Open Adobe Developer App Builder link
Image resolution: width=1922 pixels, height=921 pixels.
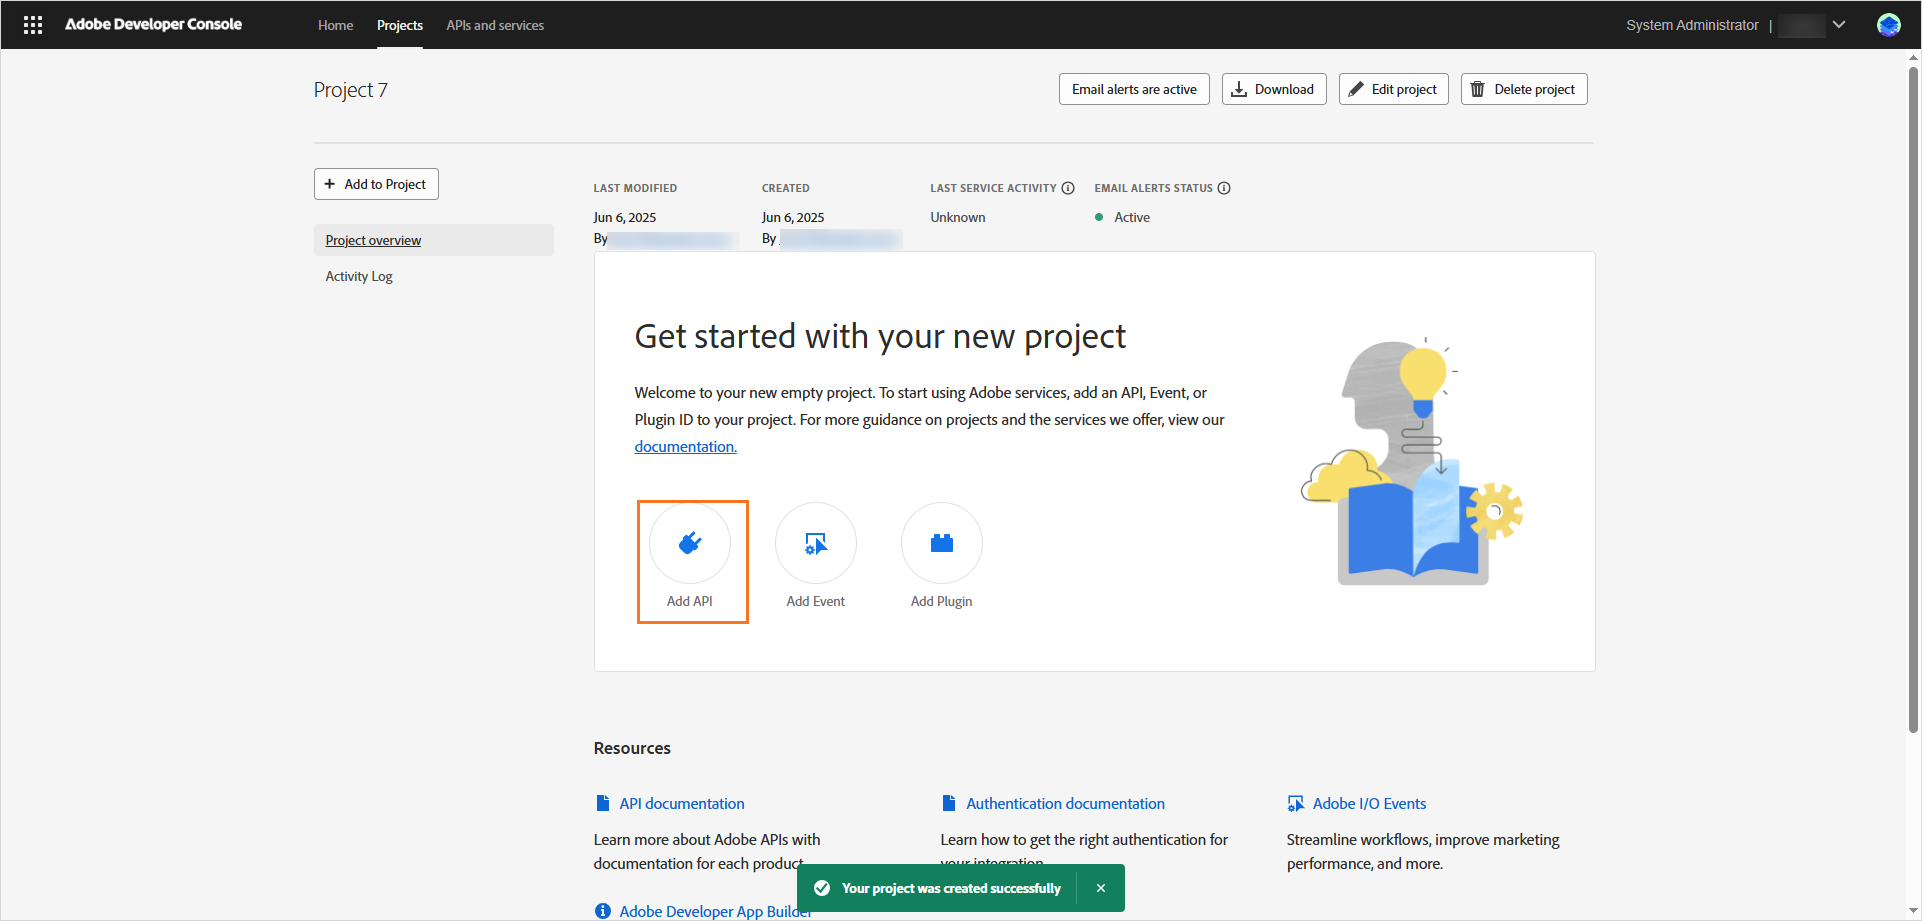715,911
